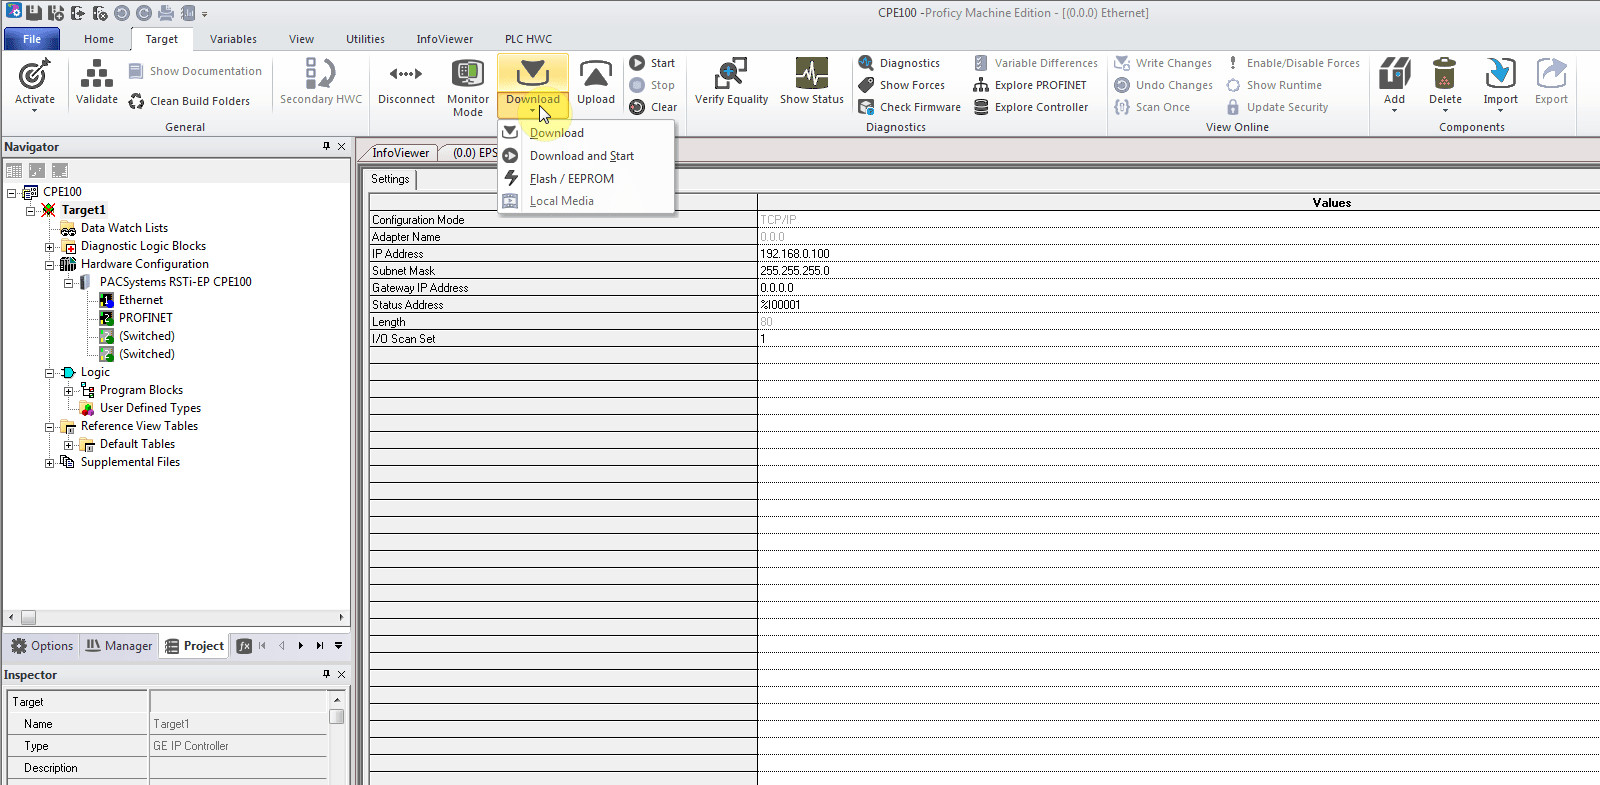The height and width of the screenshot is (785, 1600).
Task: Choose Flash / EEPROM menu entry
Action: [586, 178]
